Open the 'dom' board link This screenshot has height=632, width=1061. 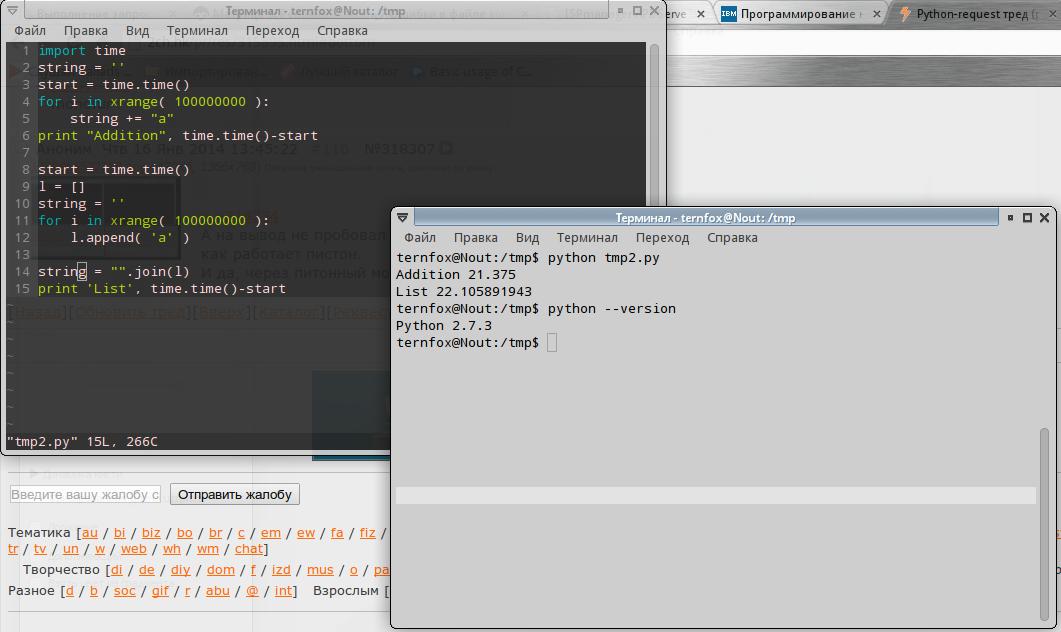[x=221, y=570]
